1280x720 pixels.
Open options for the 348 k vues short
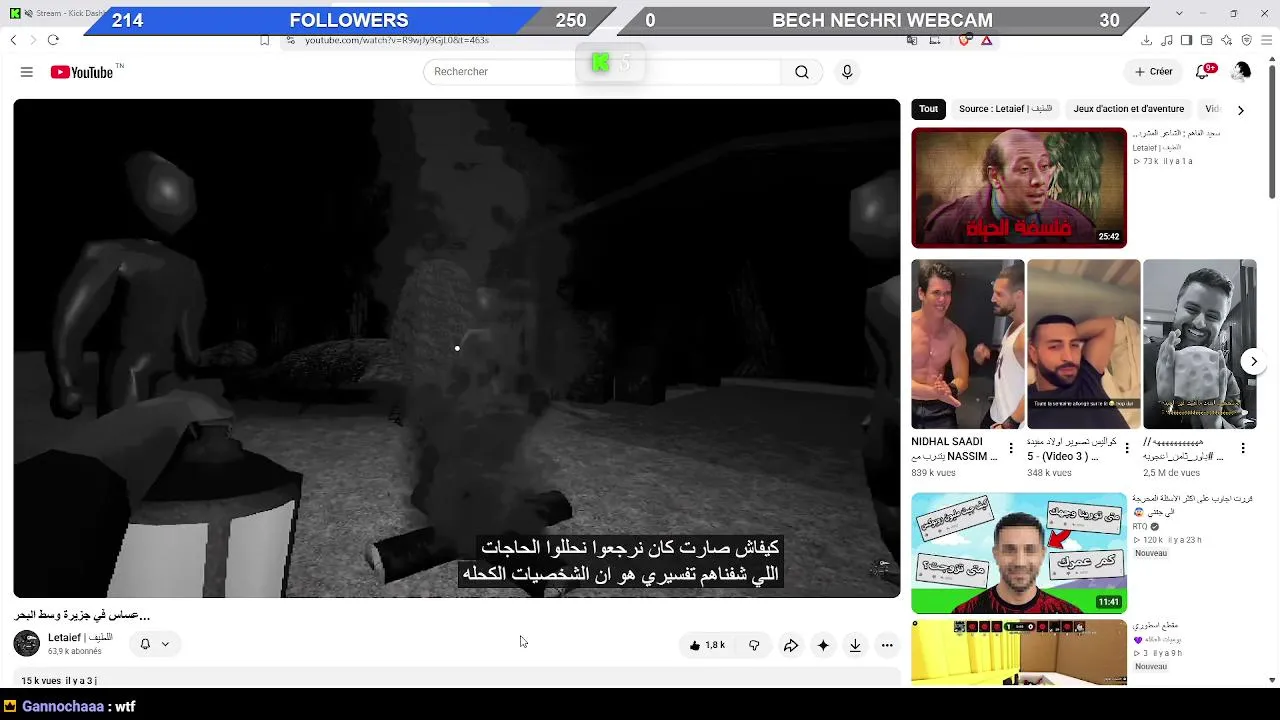[x=1127, y=448]
